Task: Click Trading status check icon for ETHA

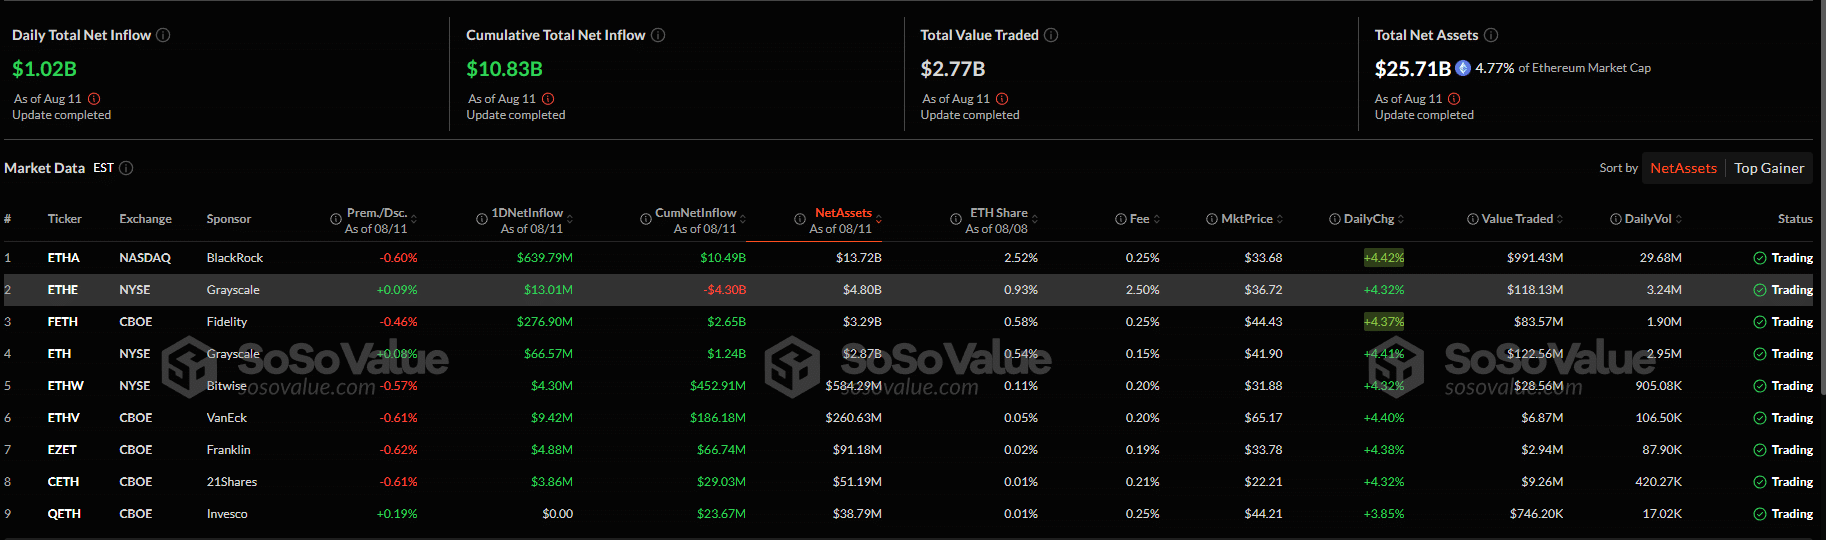Action: click(1760, 258)
